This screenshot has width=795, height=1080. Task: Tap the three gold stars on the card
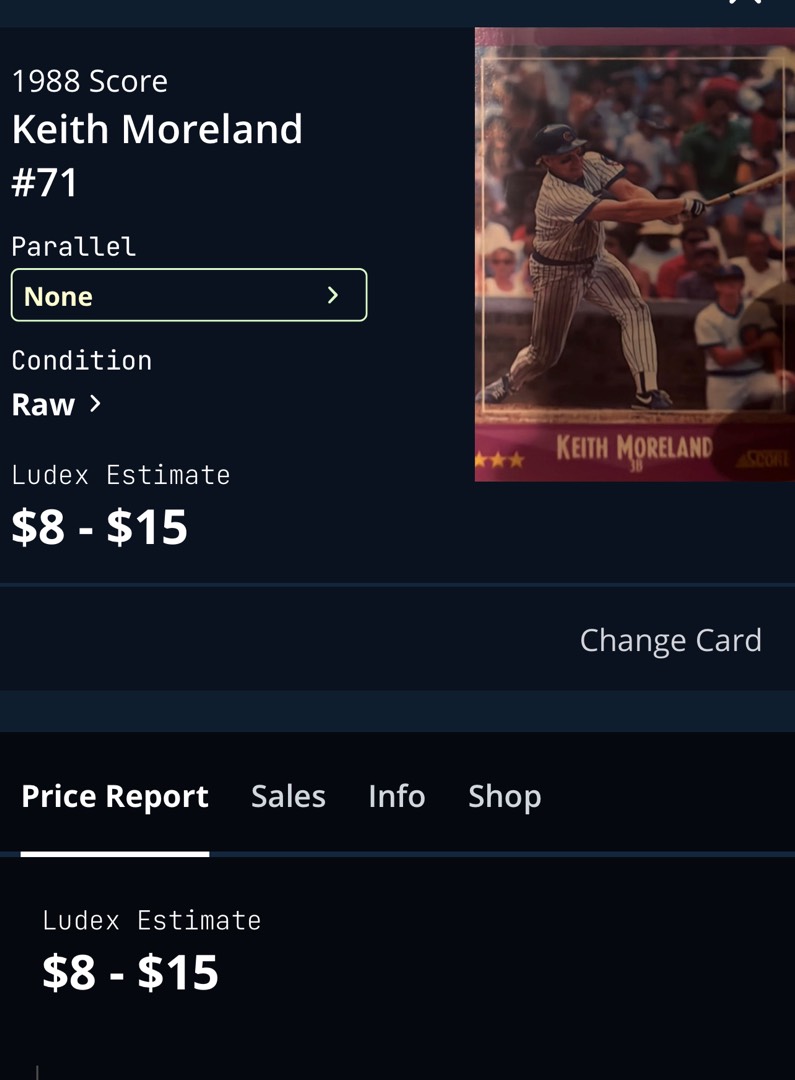click(x=499, y=459)
